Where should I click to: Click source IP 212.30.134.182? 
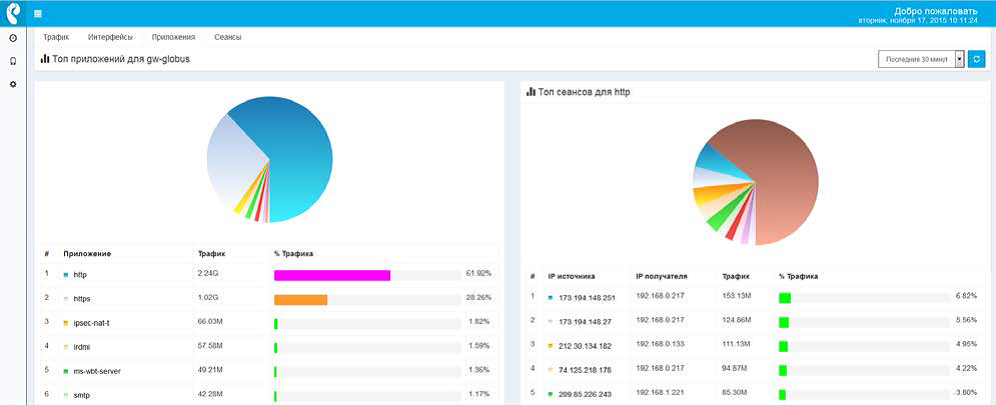[585, 346]
